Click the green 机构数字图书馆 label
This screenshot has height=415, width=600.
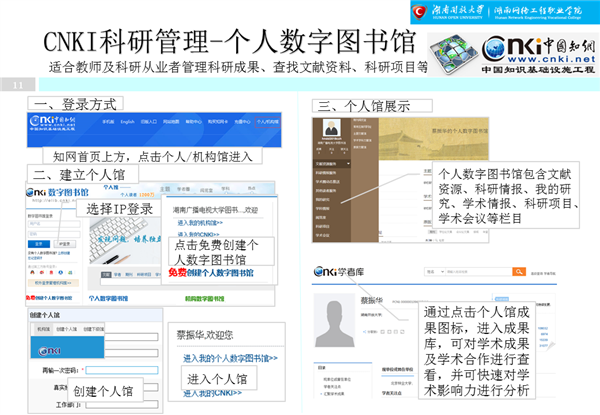[204, 298]
